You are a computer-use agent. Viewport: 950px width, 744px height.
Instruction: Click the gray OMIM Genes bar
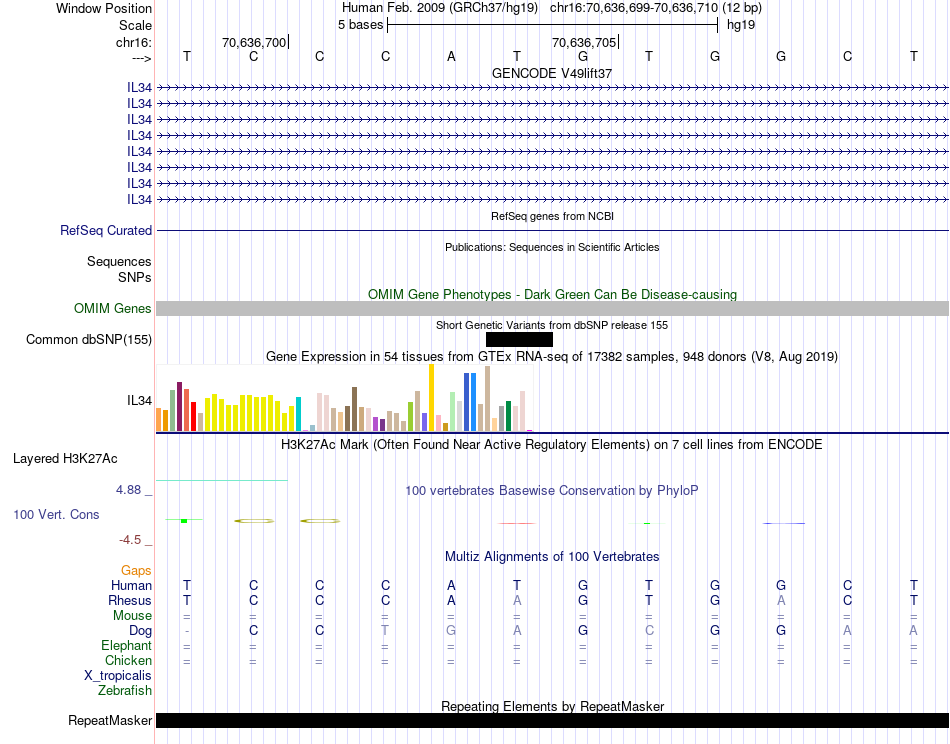coord(552,308)
